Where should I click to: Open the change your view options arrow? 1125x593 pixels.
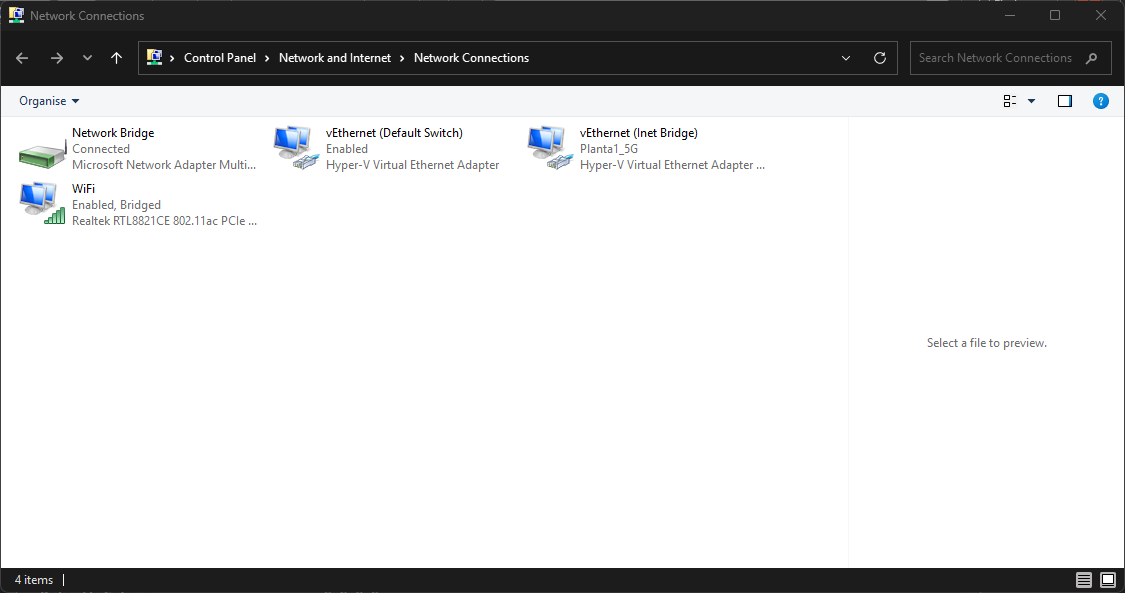[x=1032, y=101]
